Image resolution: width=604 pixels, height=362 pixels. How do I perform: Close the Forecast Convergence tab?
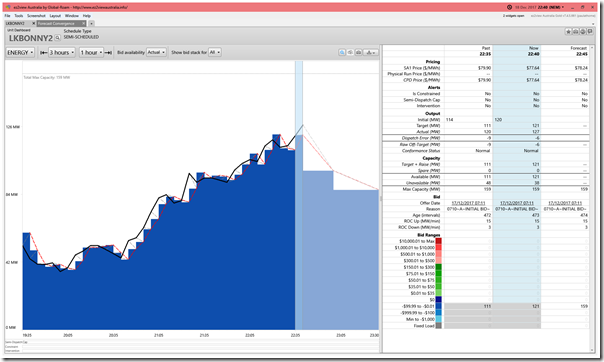coord(84,23)
